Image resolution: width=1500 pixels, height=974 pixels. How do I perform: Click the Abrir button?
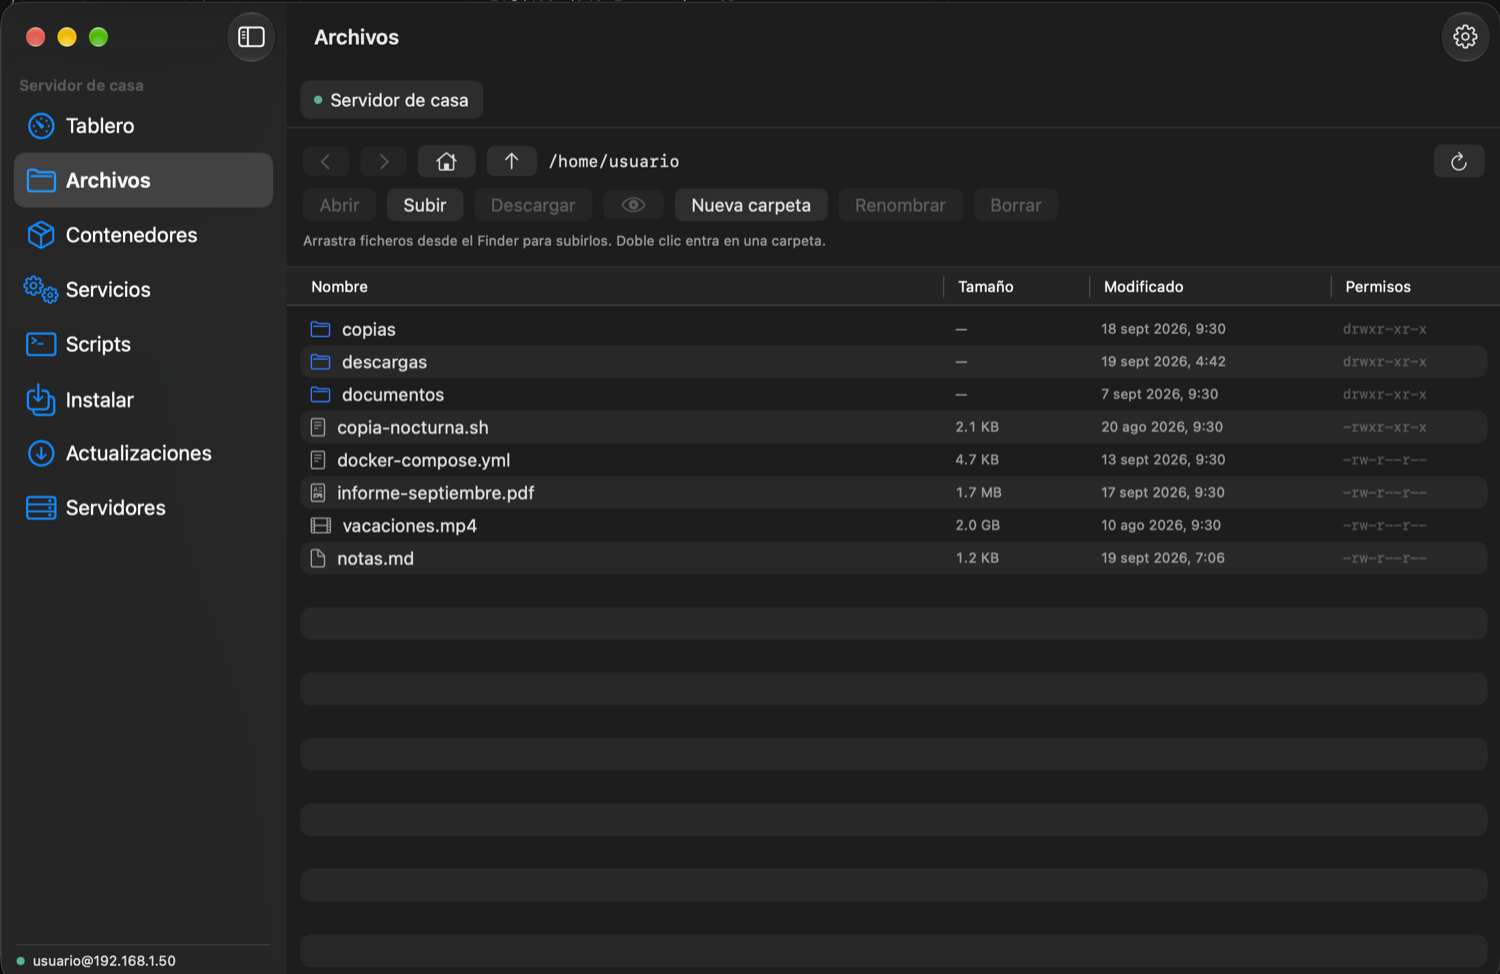pyautogui.click(x=339, y=205)
